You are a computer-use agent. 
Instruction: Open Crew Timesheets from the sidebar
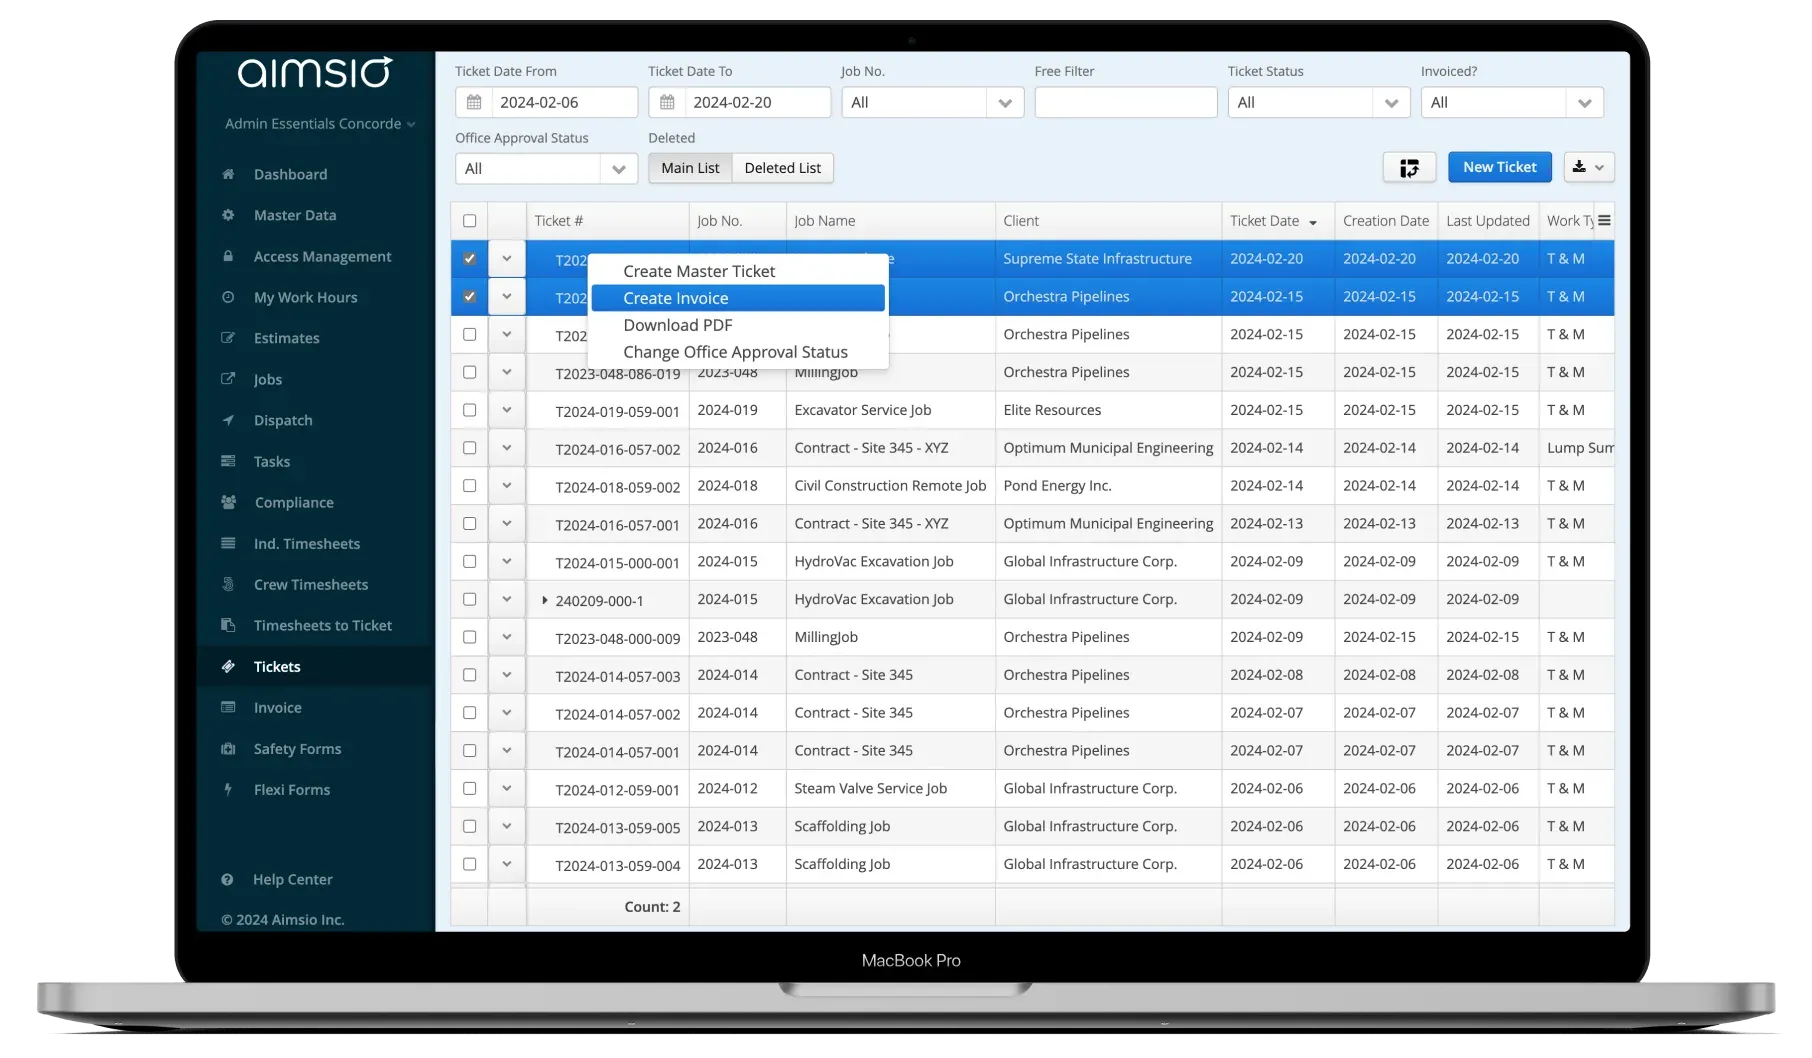point(311,584)
